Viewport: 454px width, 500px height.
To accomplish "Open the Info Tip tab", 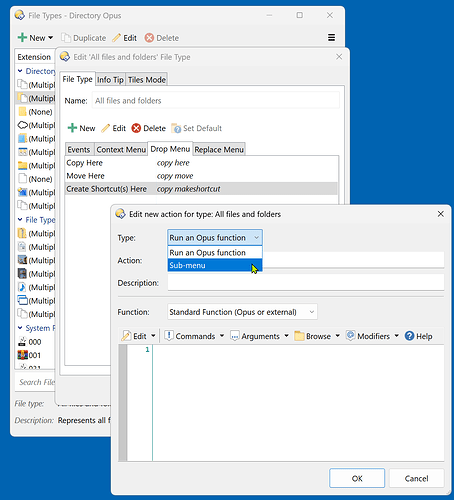I will coord(110,80).
